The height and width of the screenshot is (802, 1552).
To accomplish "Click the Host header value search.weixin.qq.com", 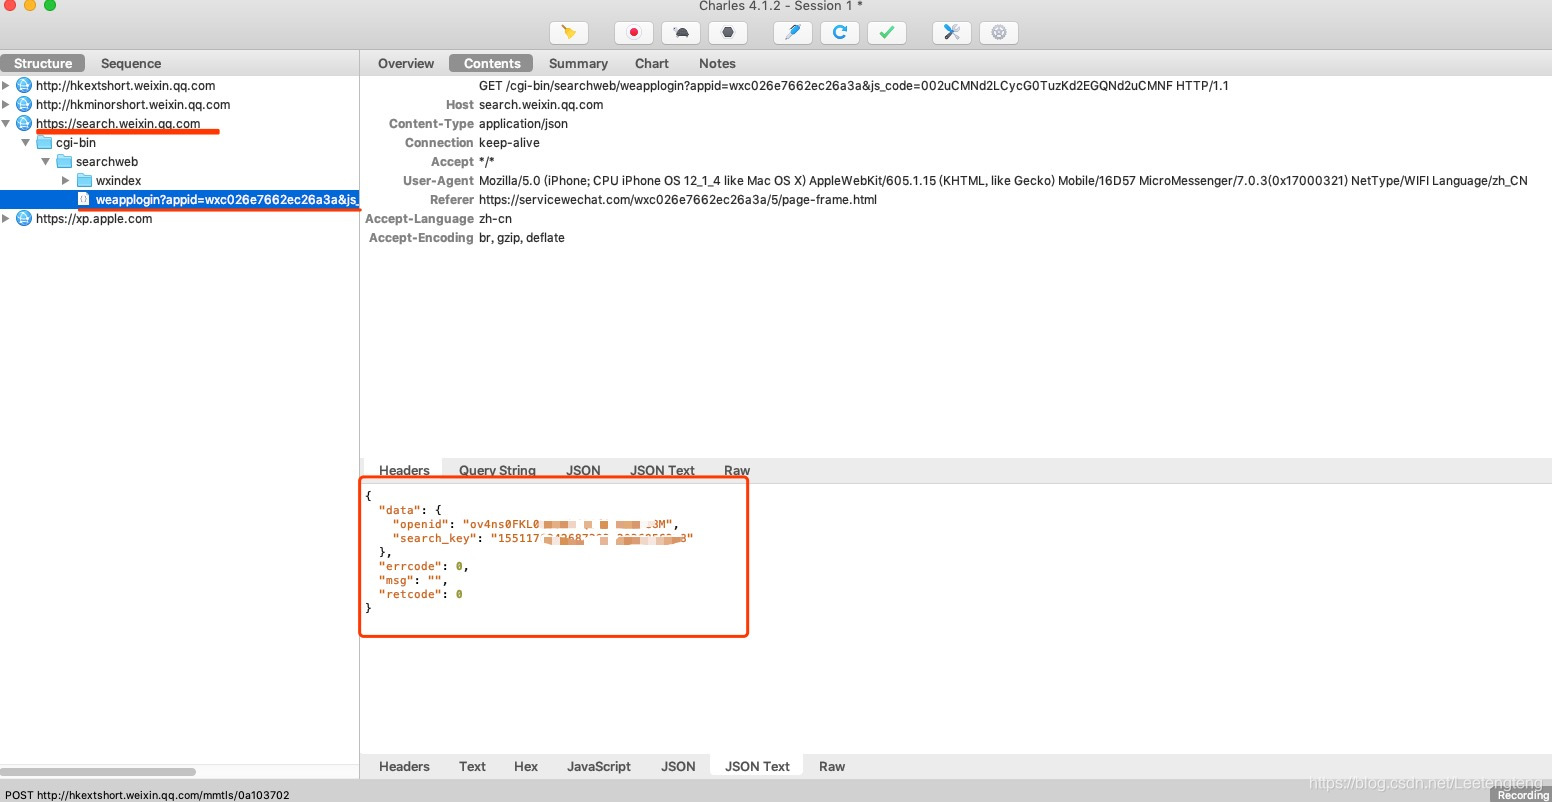I will [x=541, y=104].
